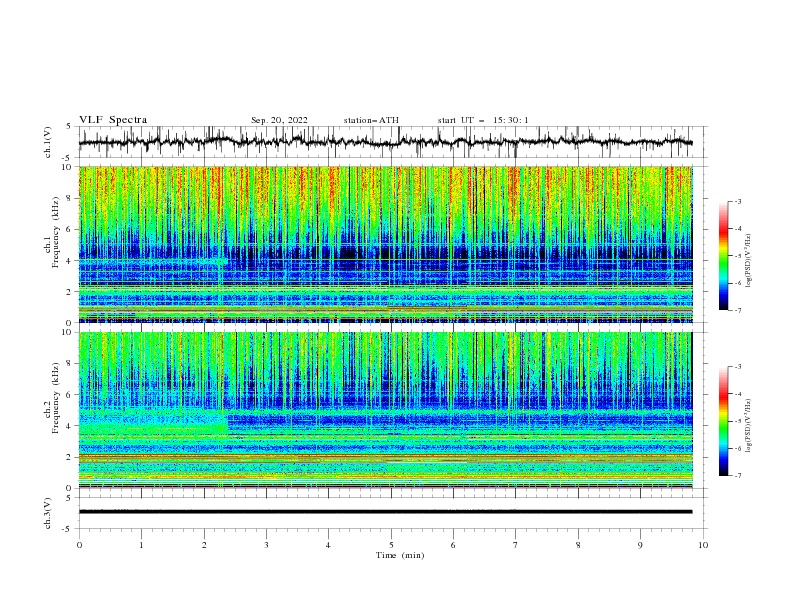Click the "ch.1 Frequency (kHz)" axis label
Viewport: 792px width, 612px height.
click(x=52, y=233)
